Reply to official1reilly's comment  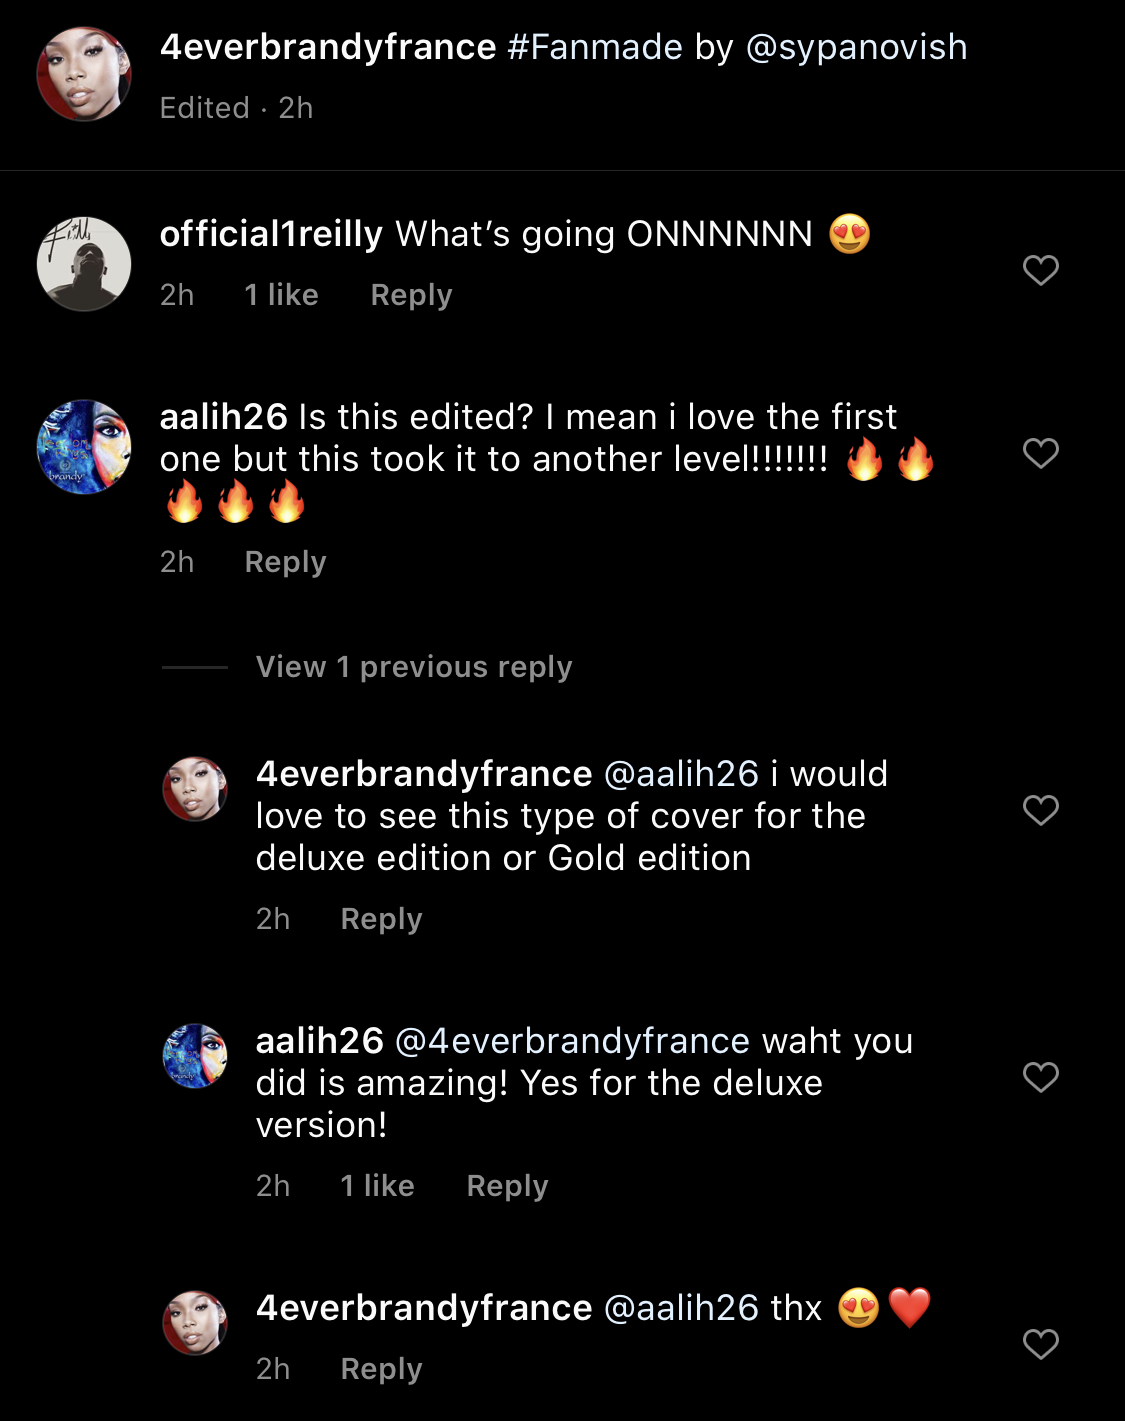tap(411, 295)
